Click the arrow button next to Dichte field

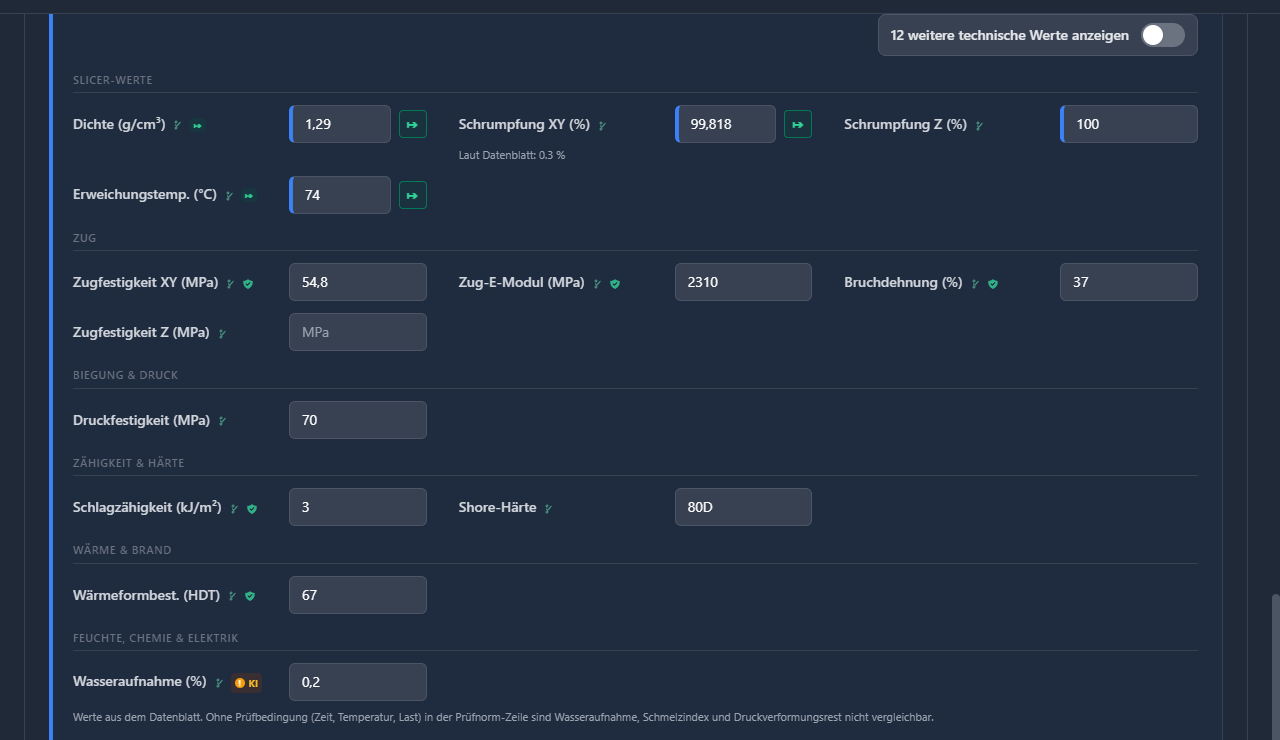[x=413, y=124]
